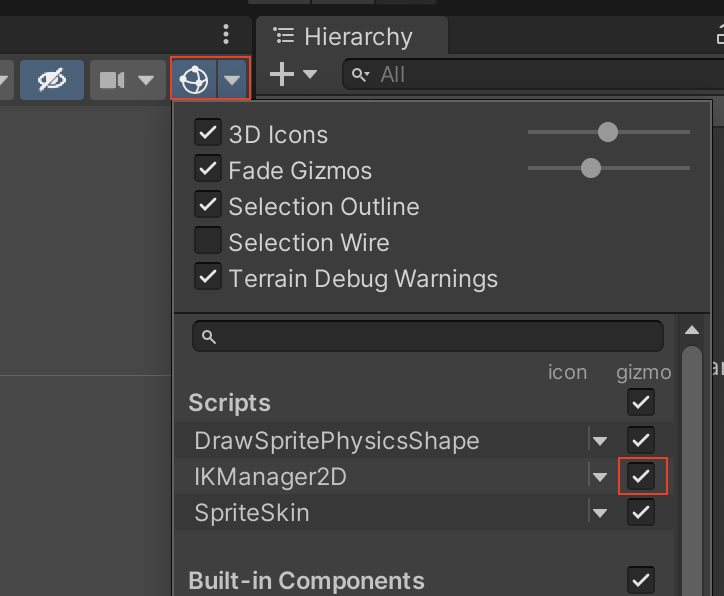Expand the Hierarchy create dropdown arrow
Viewport: 724px width, 596px height.
(x=310, y=74)
